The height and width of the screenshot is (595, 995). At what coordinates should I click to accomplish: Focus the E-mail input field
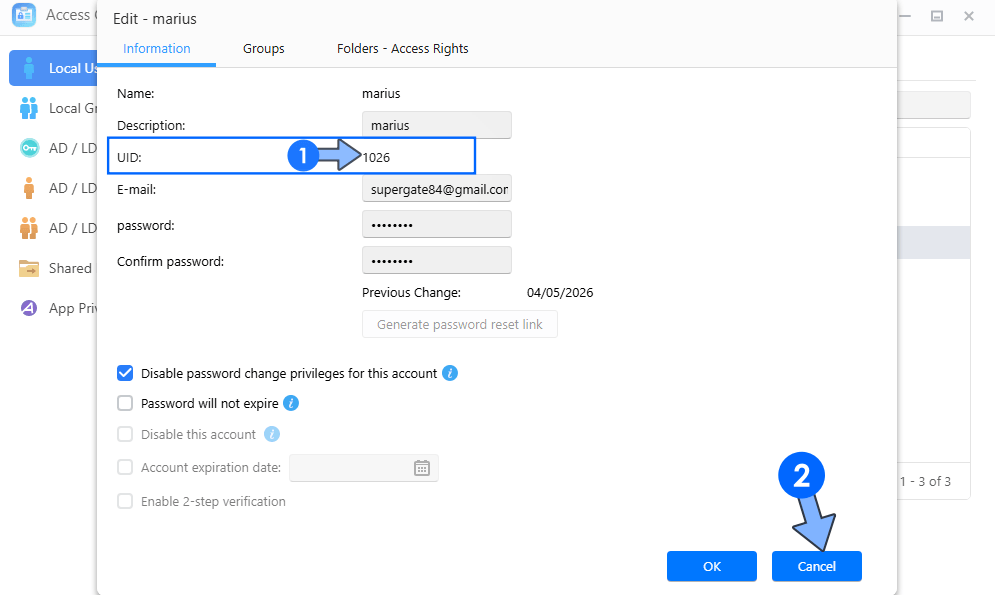pos(436,189)
